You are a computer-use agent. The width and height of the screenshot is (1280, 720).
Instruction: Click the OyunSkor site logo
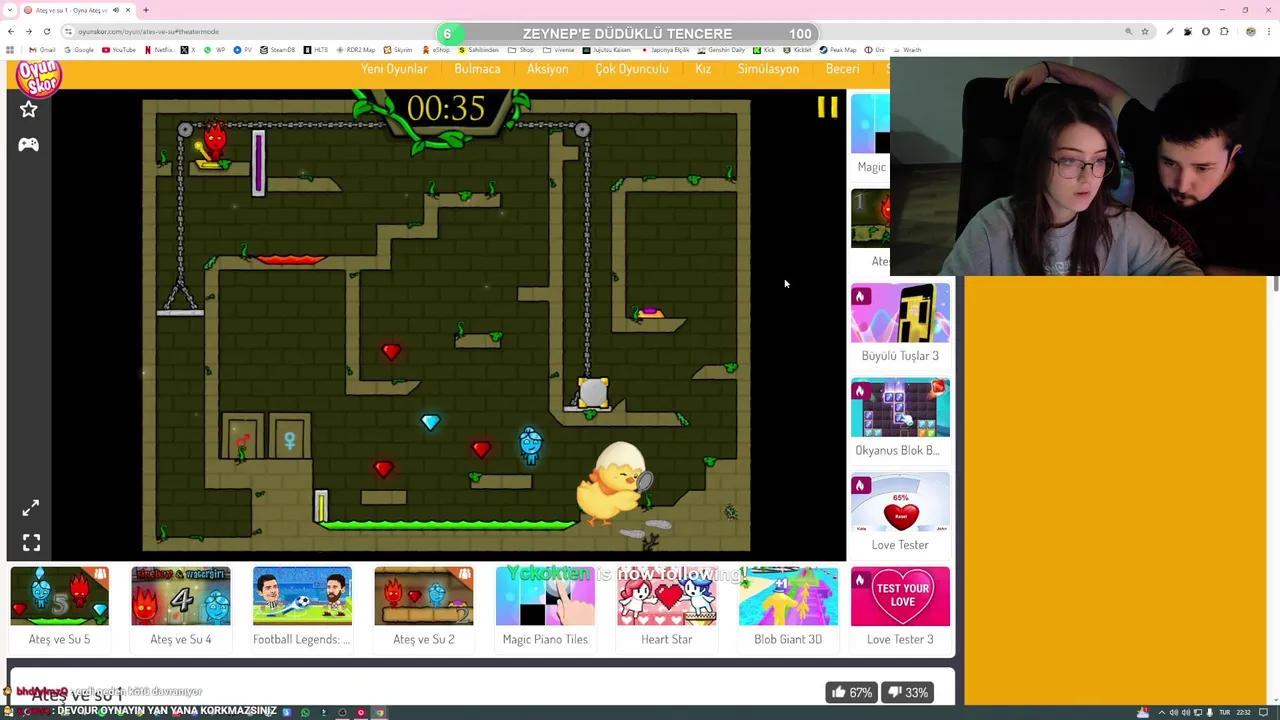[40, 79]
